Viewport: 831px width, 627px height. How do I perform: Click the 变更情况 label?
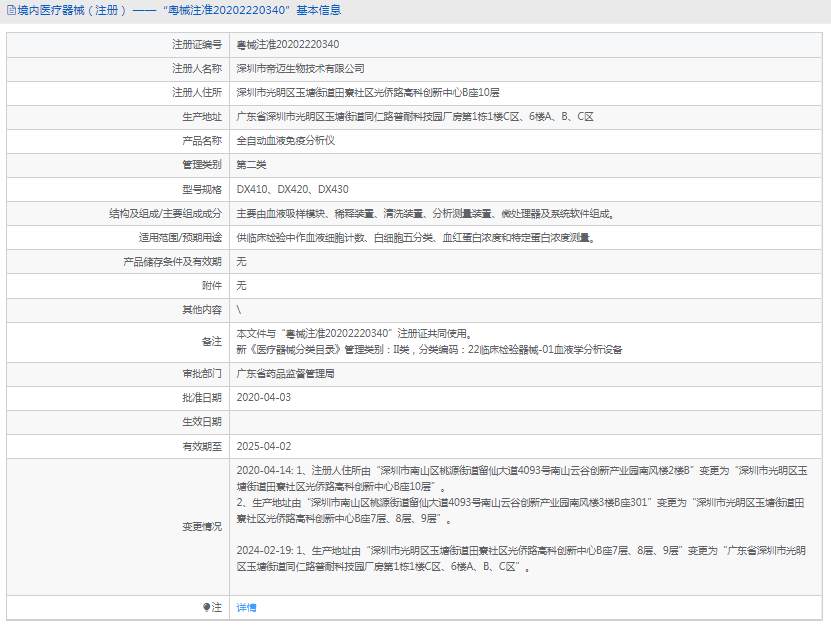coord(202,527)
